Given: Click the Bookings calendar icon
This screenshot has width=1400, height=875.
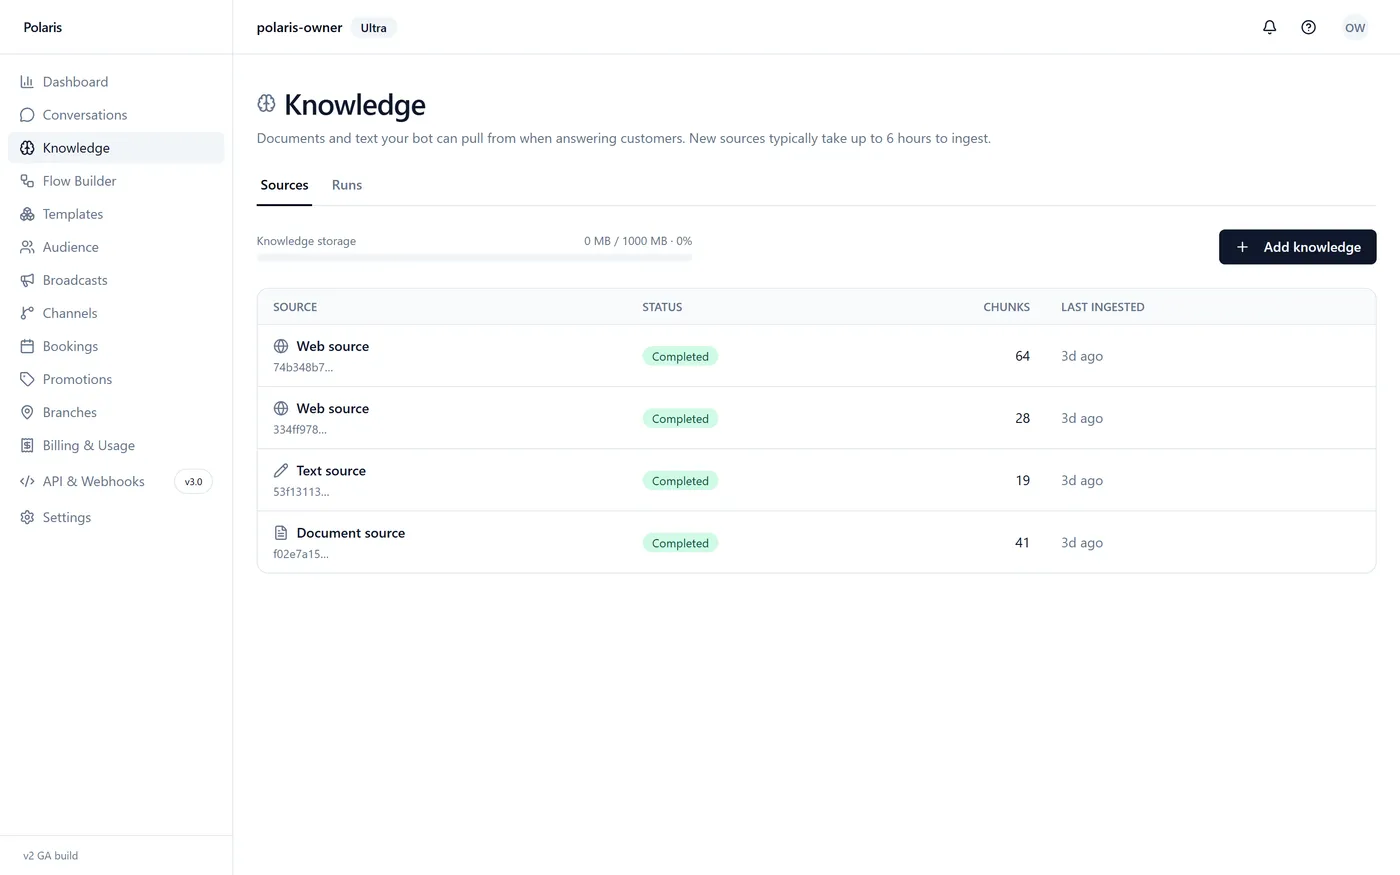Looking at the screenshot, I should tap(27, 346).
